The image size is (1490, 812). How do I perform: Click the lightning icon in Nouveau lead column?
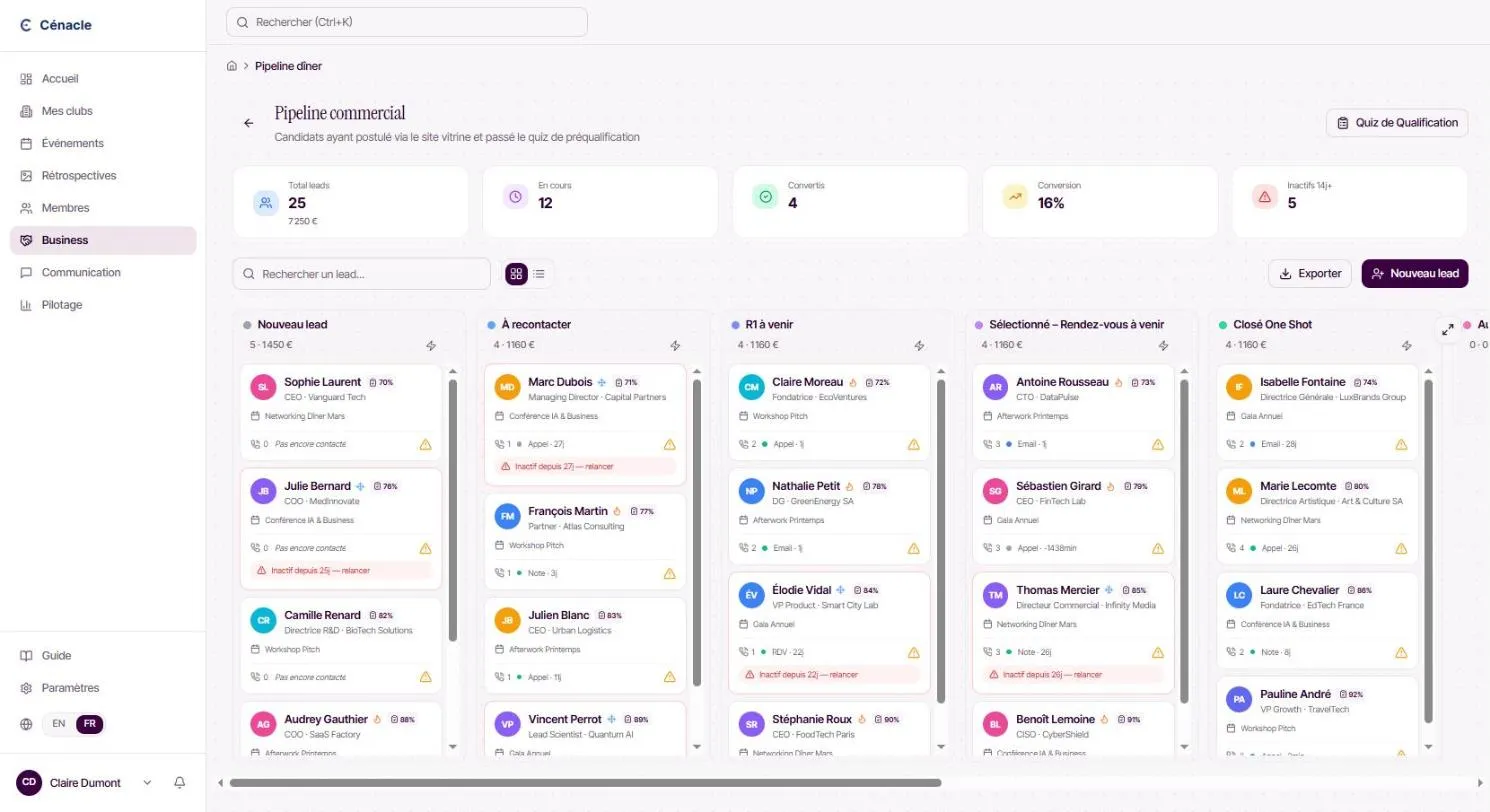(431, 346)
